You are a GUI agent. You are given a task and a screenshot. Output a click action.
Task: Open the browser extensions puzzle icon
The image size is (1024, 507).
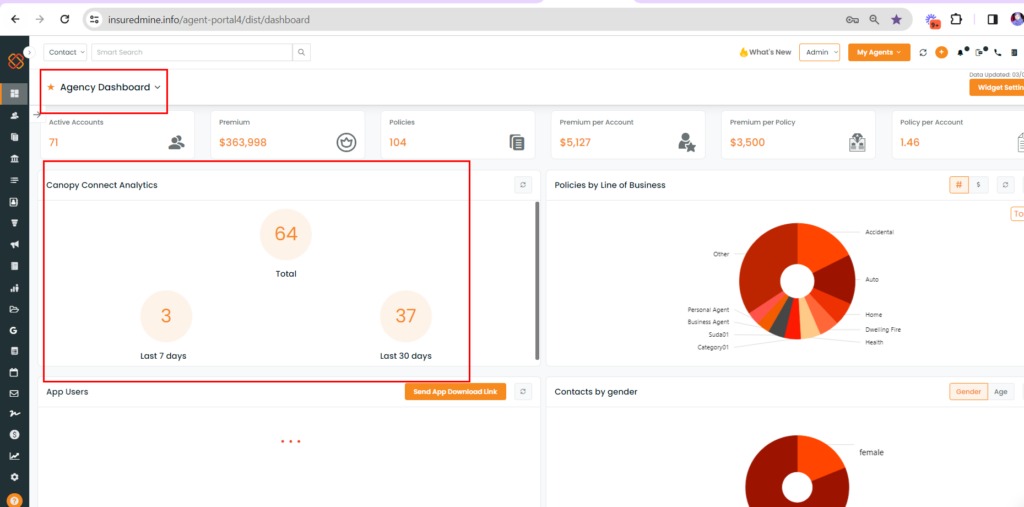(x=956, y=20)
